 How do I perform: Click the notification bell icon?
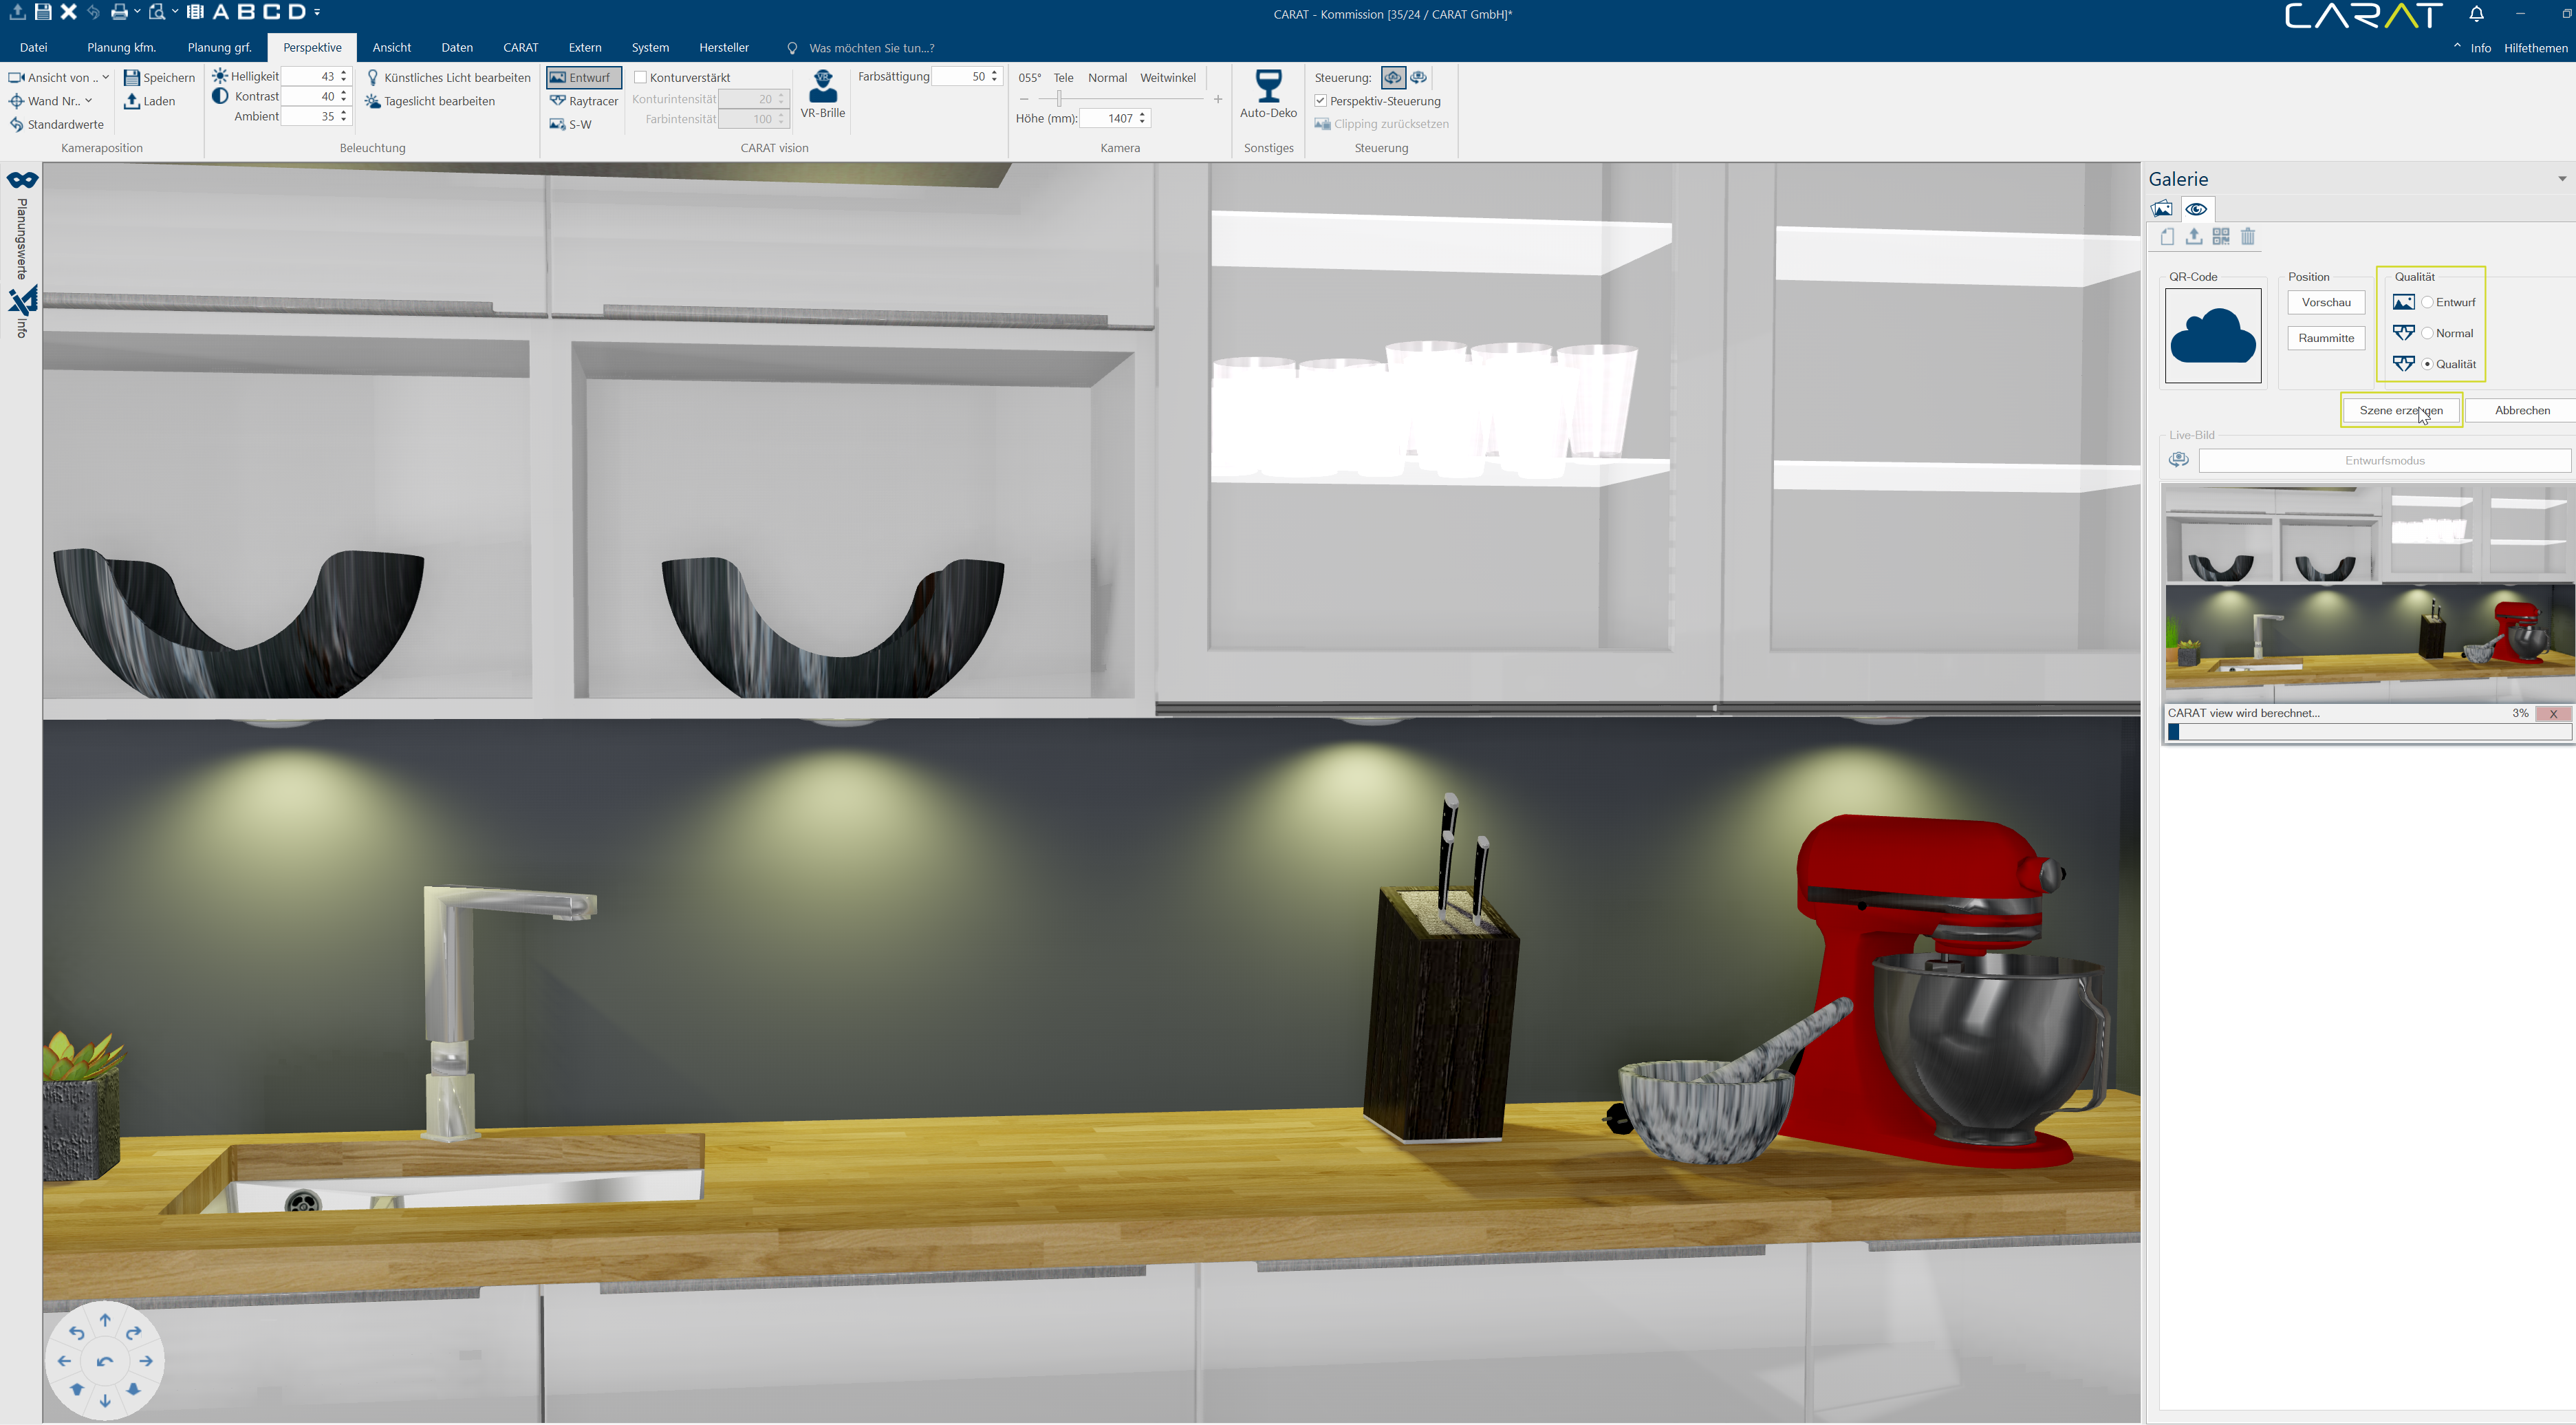[x=2476, y=14]
